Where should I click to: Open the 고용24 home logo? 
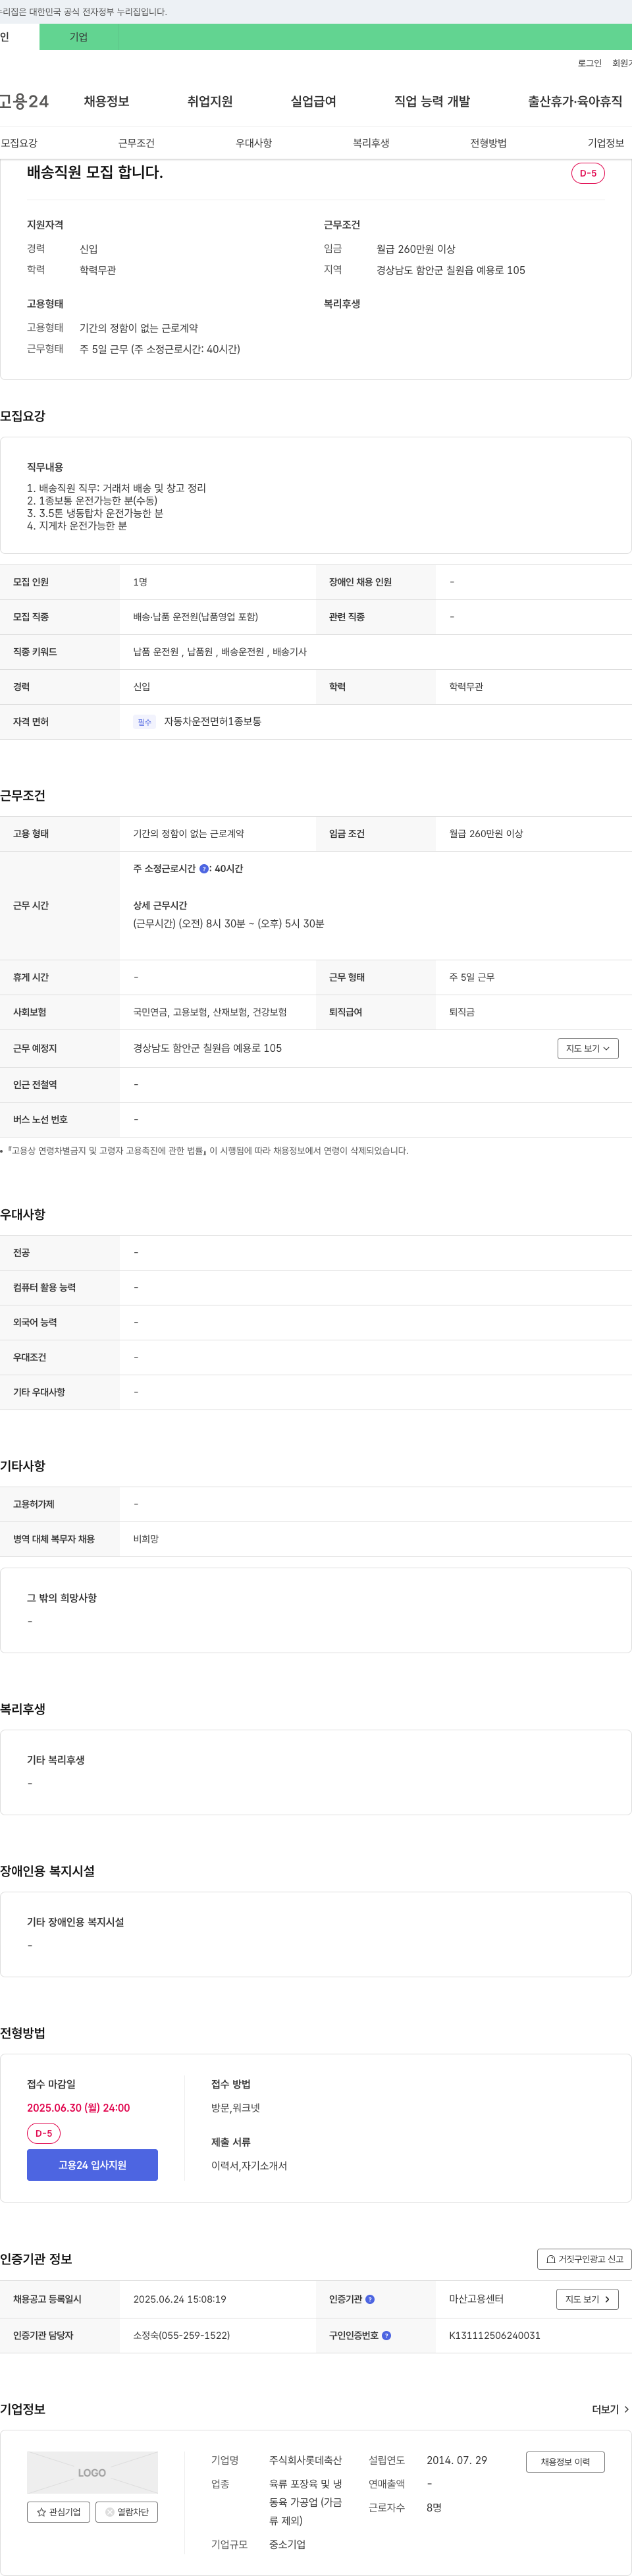point(24,101)
